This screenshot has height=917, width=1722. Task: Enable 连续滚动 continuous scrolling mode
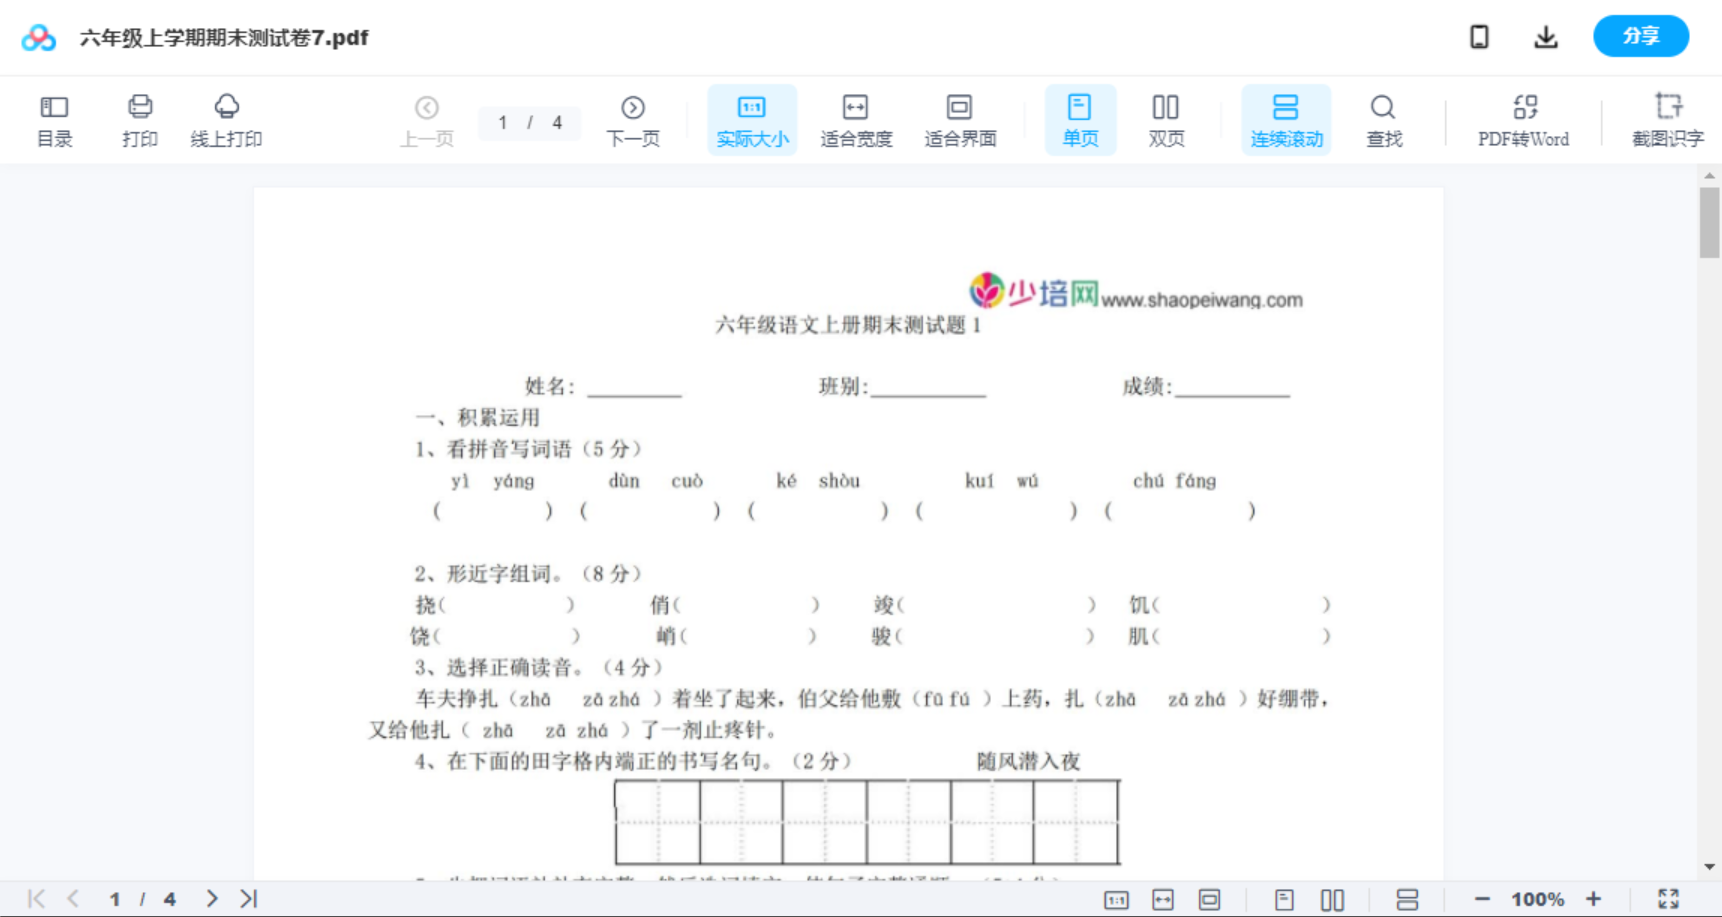tap(1286, 119)
